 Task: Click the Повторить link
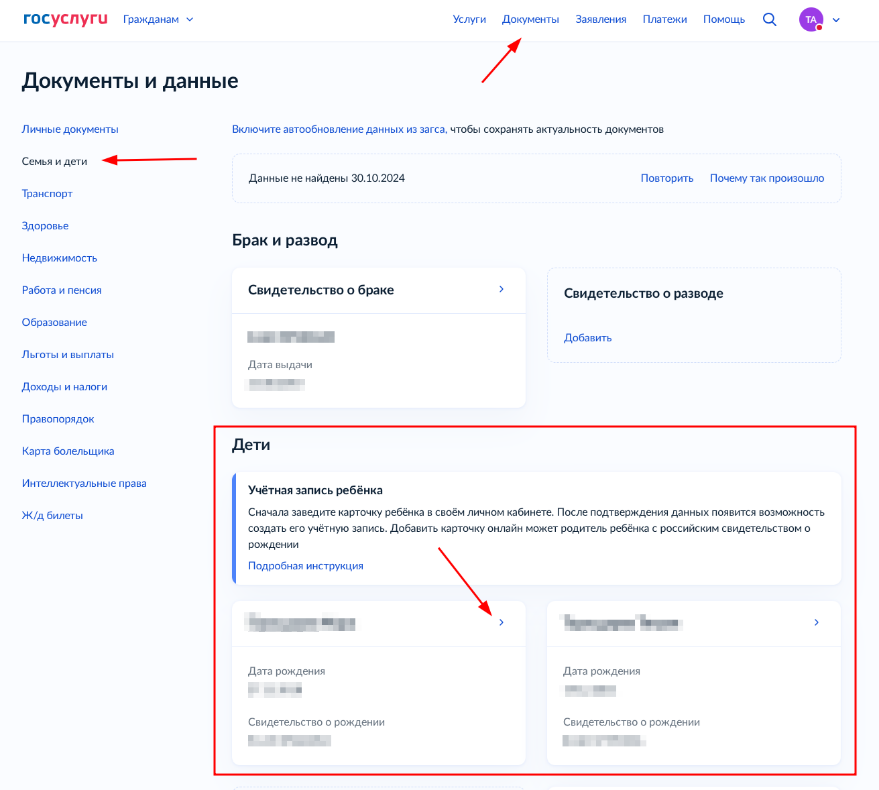pyautogui.click(x=667, y=178)
